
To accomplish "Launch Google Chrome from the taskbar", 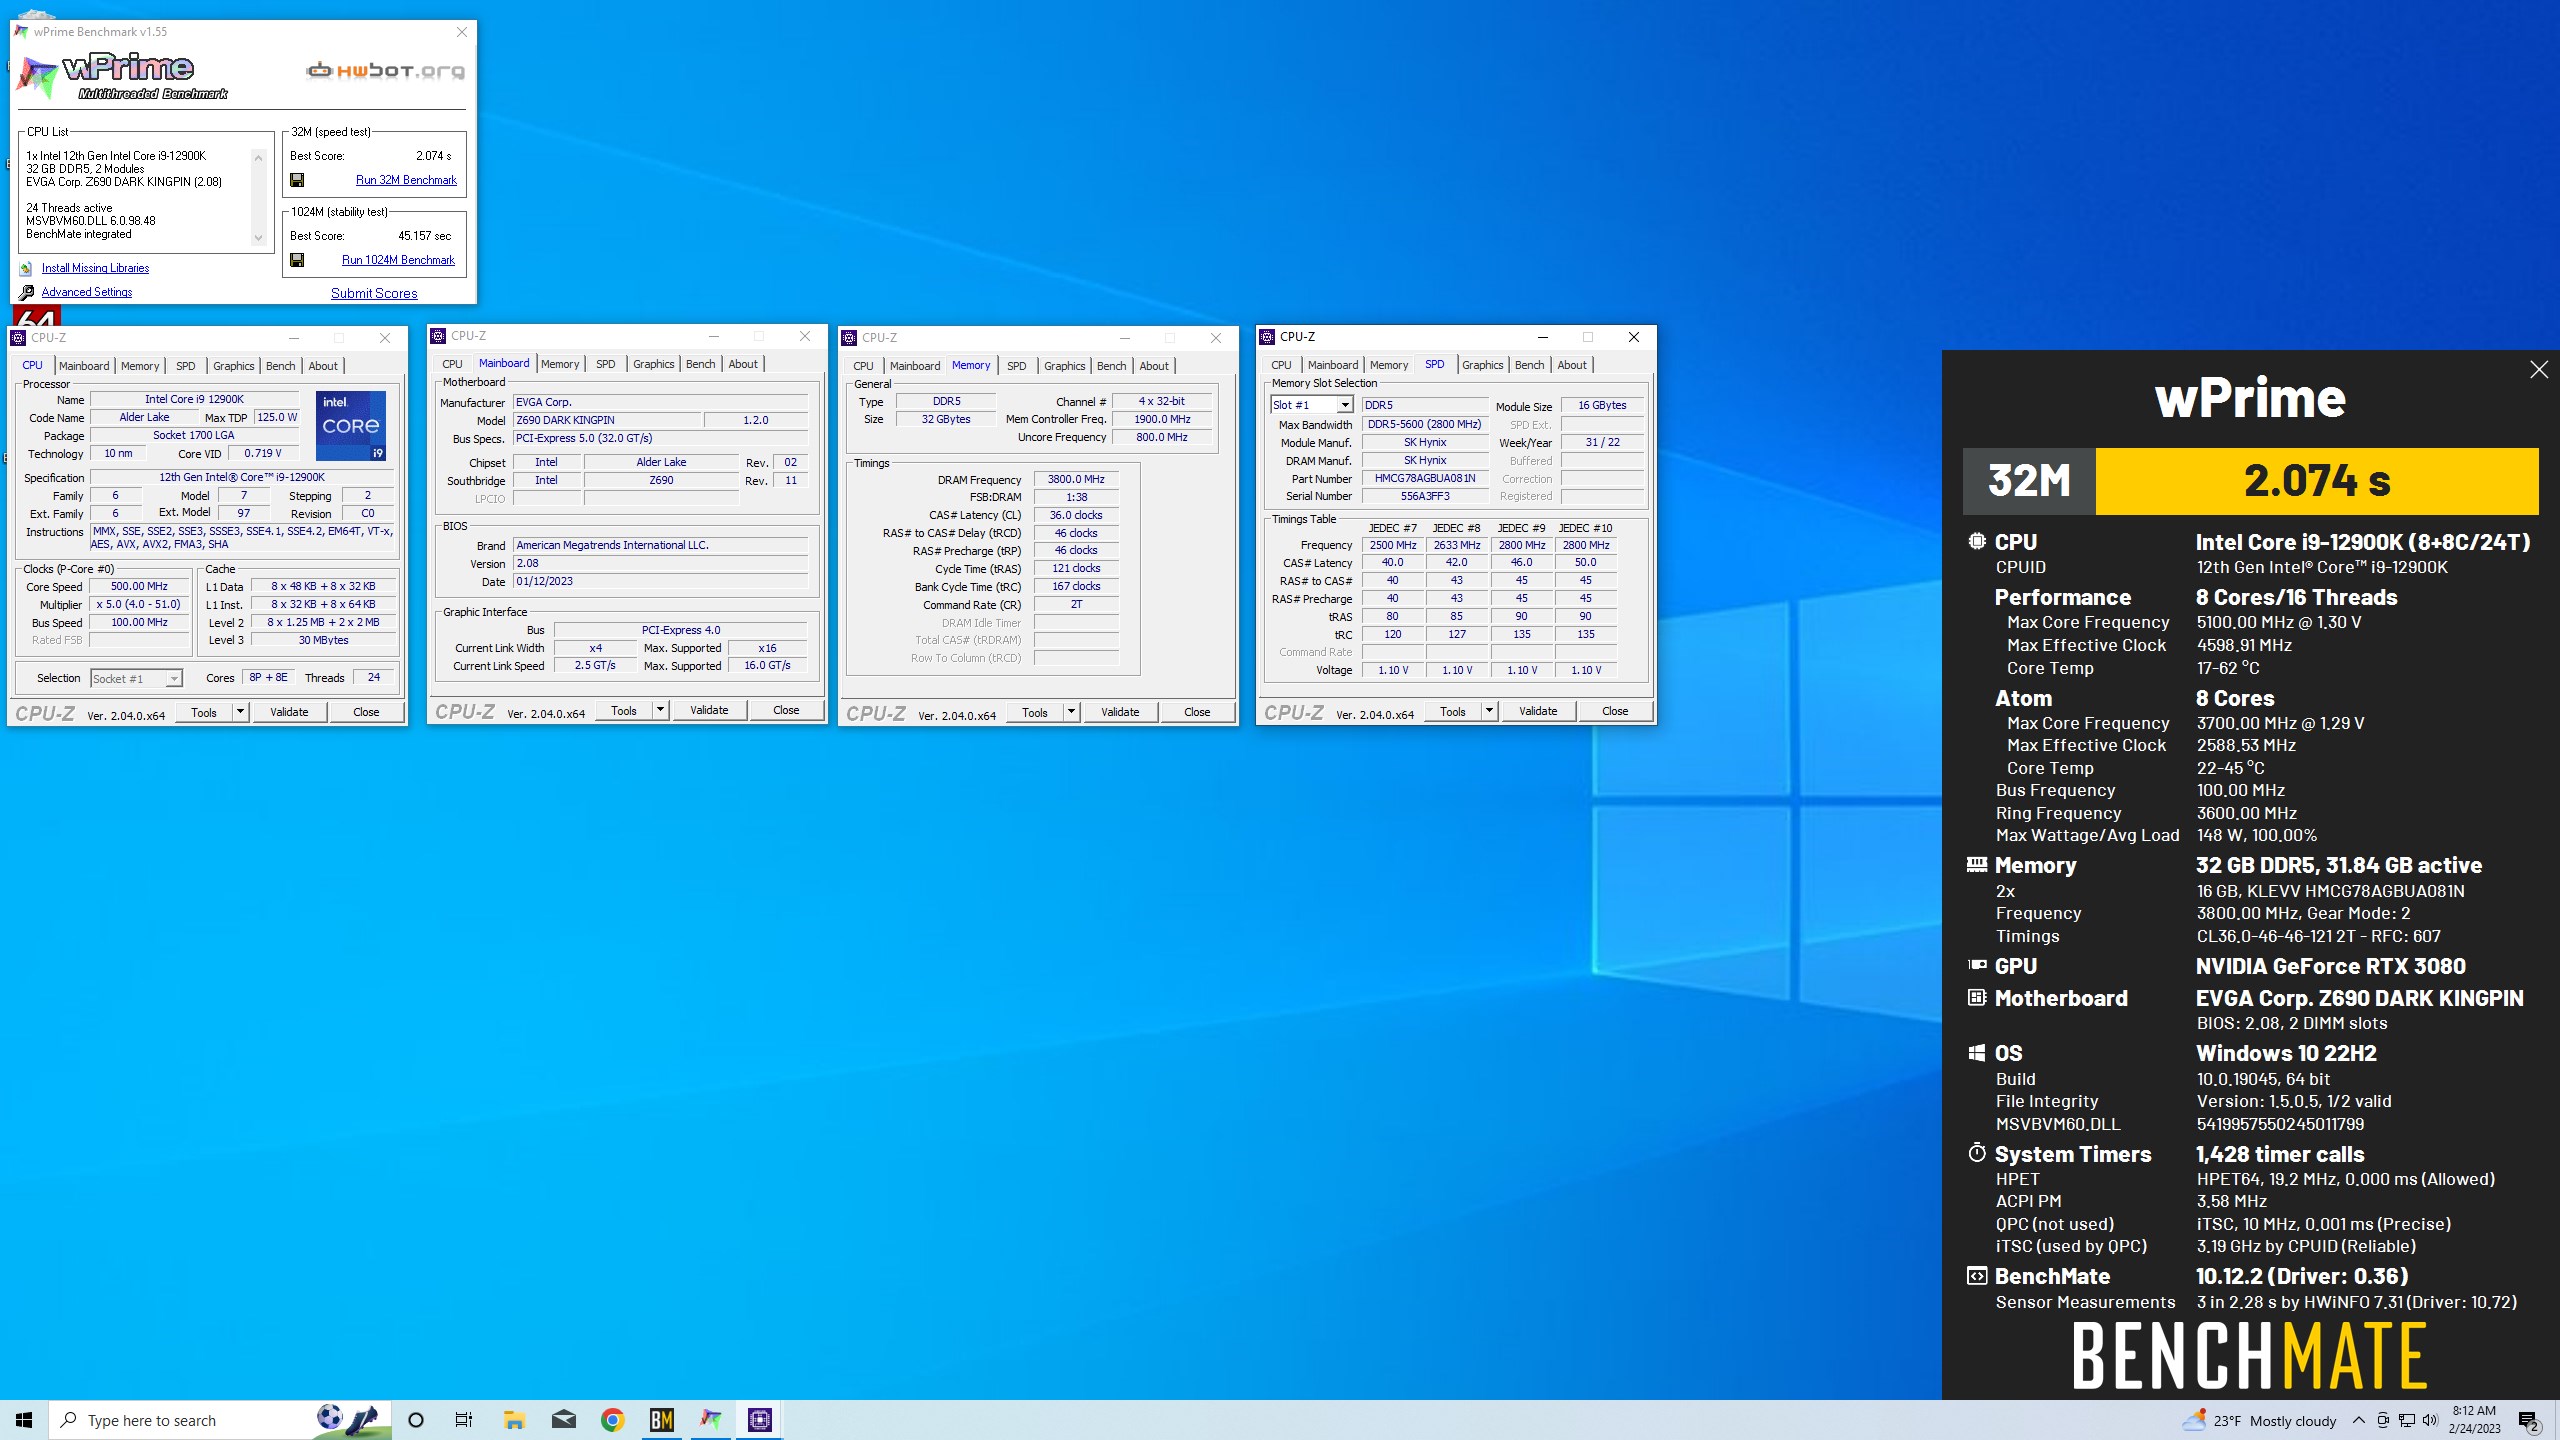I will [613, 1420].
